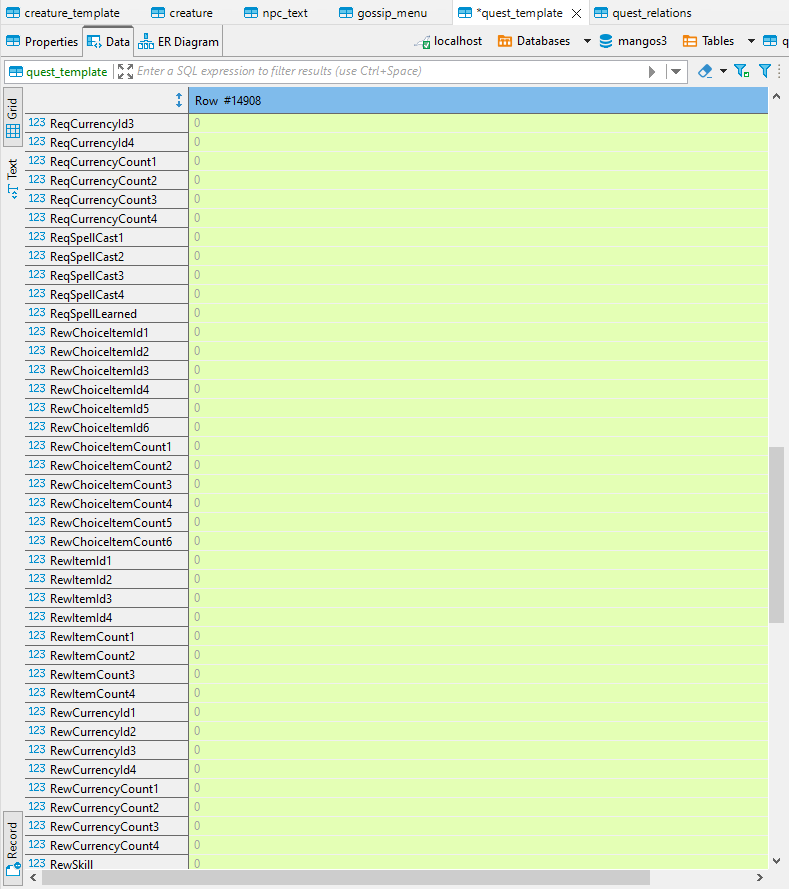Click the value cell of RewItemId2
This screenshot has height=889, width=789.
[478, 579]
